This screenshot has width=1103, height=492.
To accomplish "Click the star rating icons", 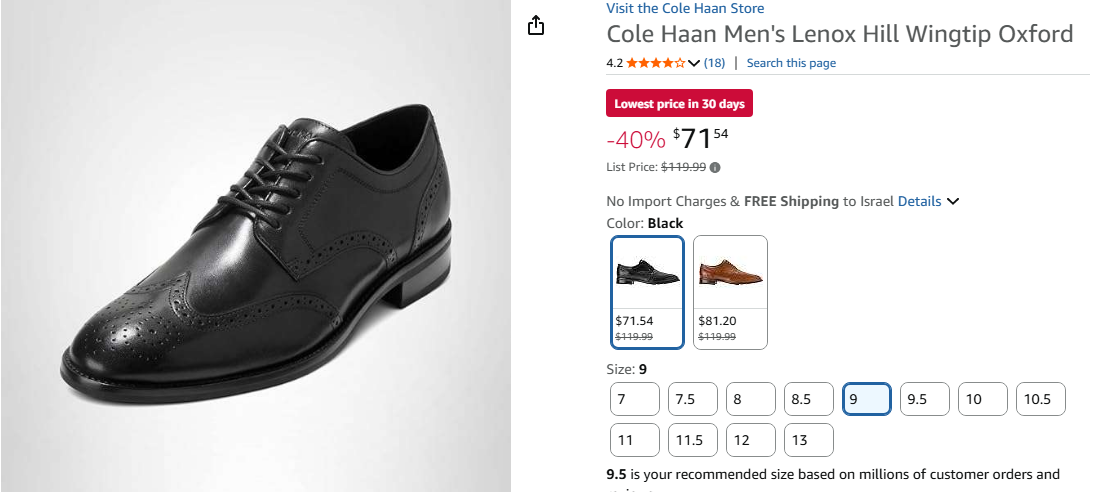I will coord(656,63).
